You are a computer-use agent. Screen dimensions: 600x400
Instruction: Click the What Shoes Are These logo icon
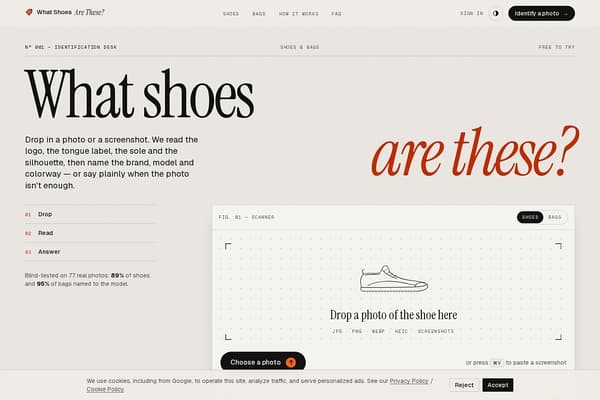point(29,12)
